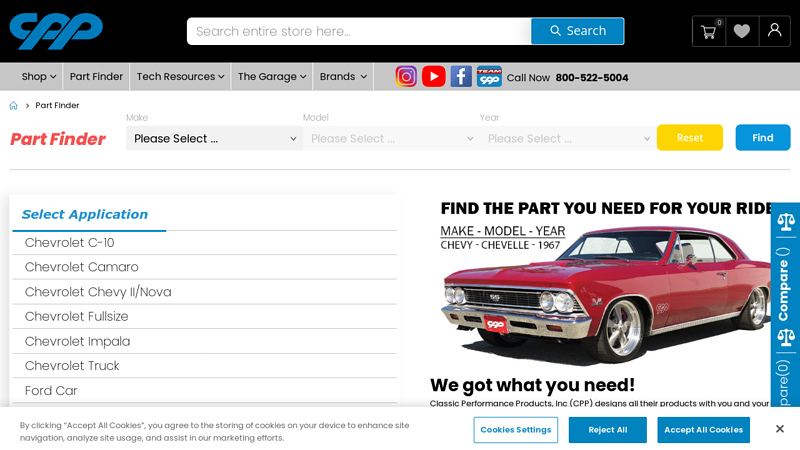Open the Compare side panel label
Viewport: 800px width, 450px height.
784,284
